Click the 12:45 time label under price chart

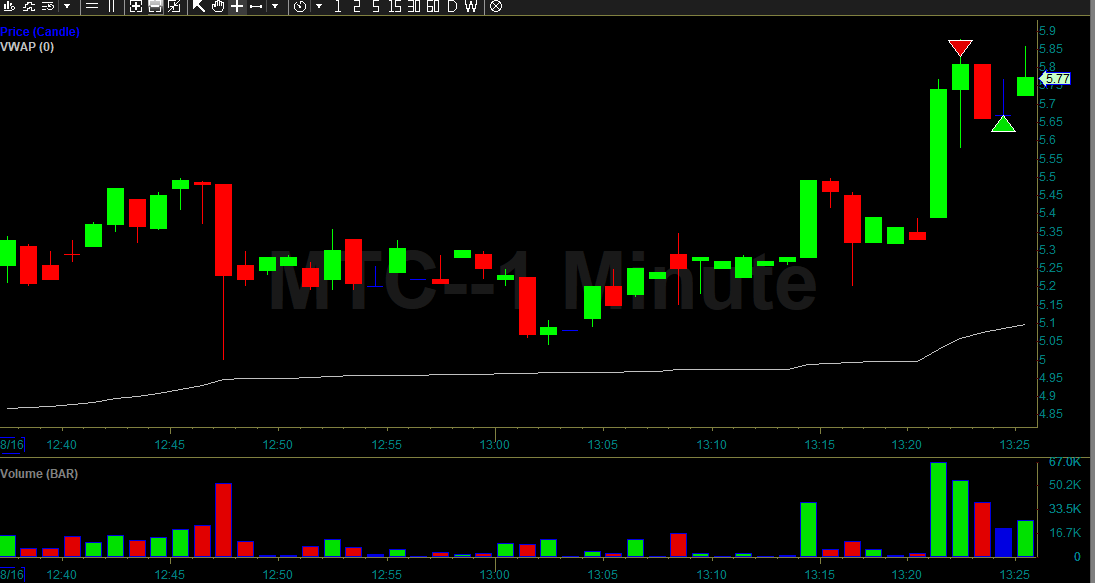[170, 444]
